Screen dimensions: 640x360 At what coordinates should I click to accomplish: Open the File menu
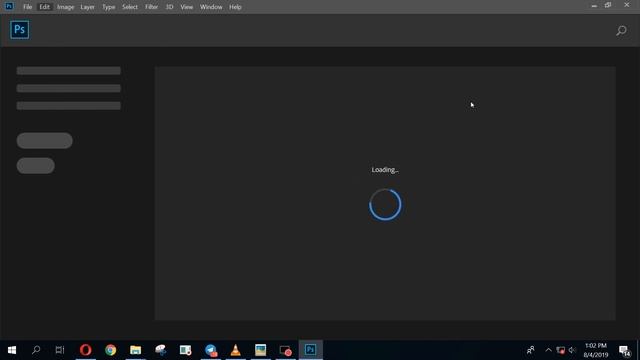pos(27,7)
